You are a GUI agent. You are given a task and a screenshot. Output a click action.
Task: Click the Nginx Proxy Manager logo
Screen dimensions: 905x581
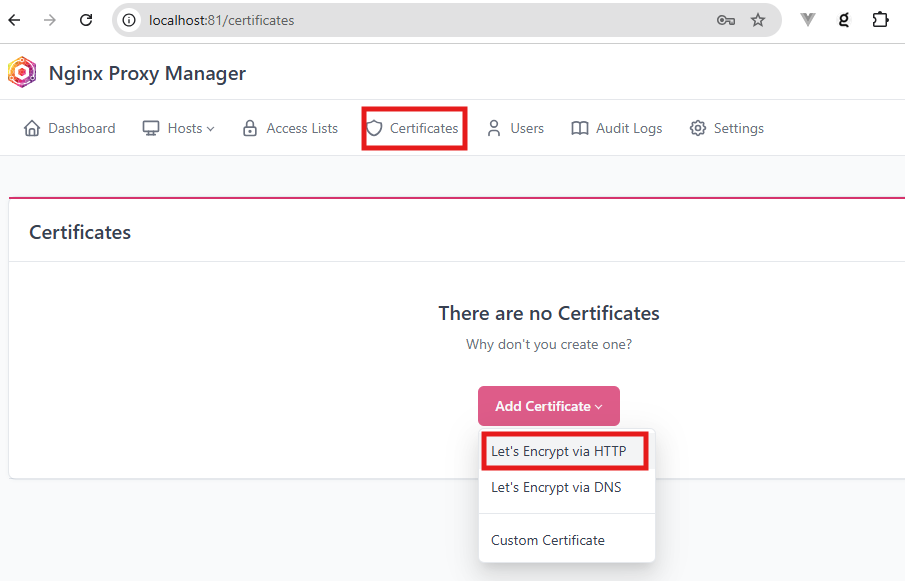(x=22, y=72)
